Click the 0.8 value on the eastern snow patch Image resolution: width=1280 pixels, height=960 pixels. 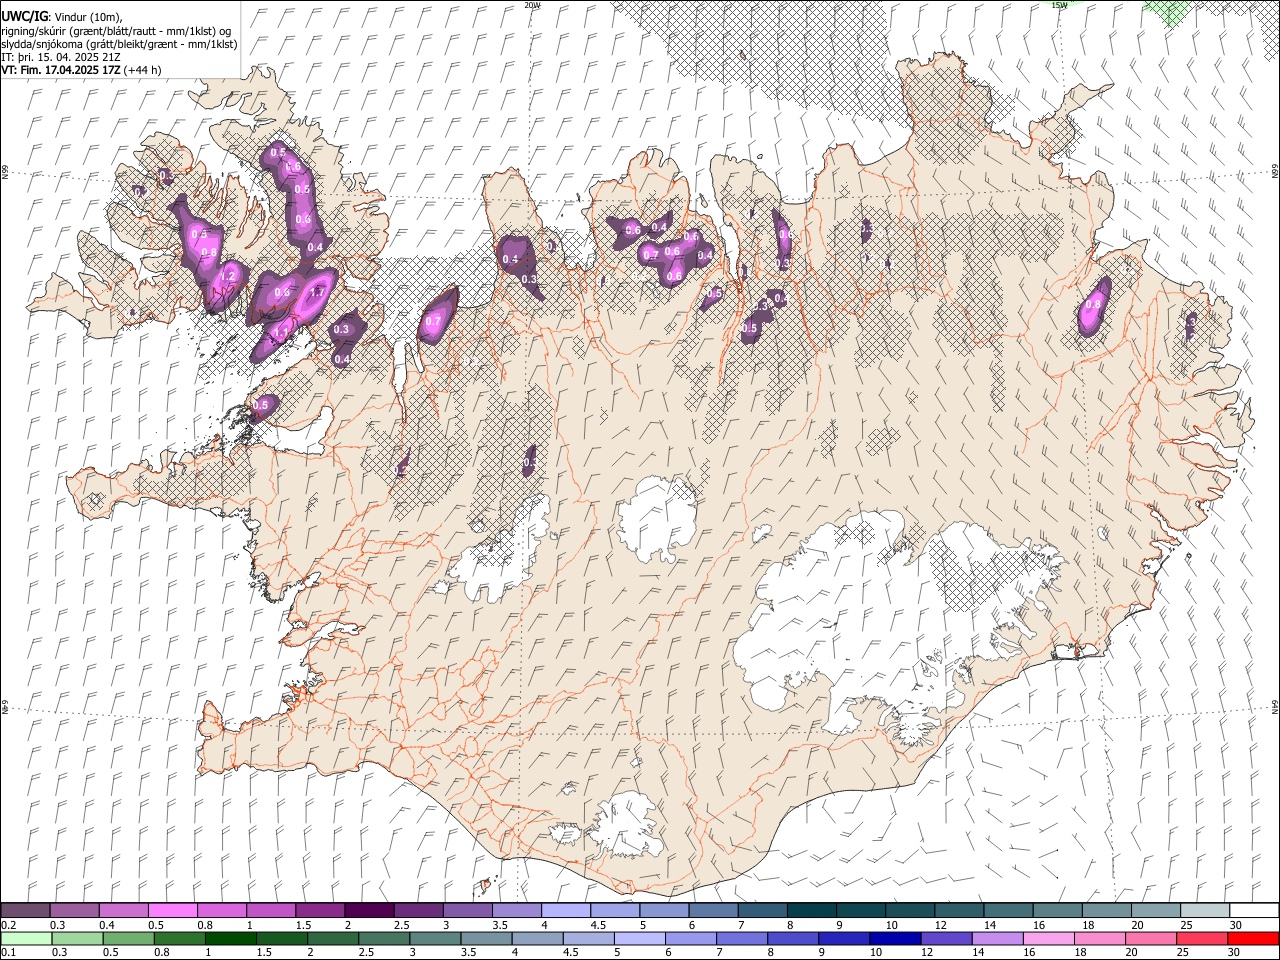coord(1094,305)
